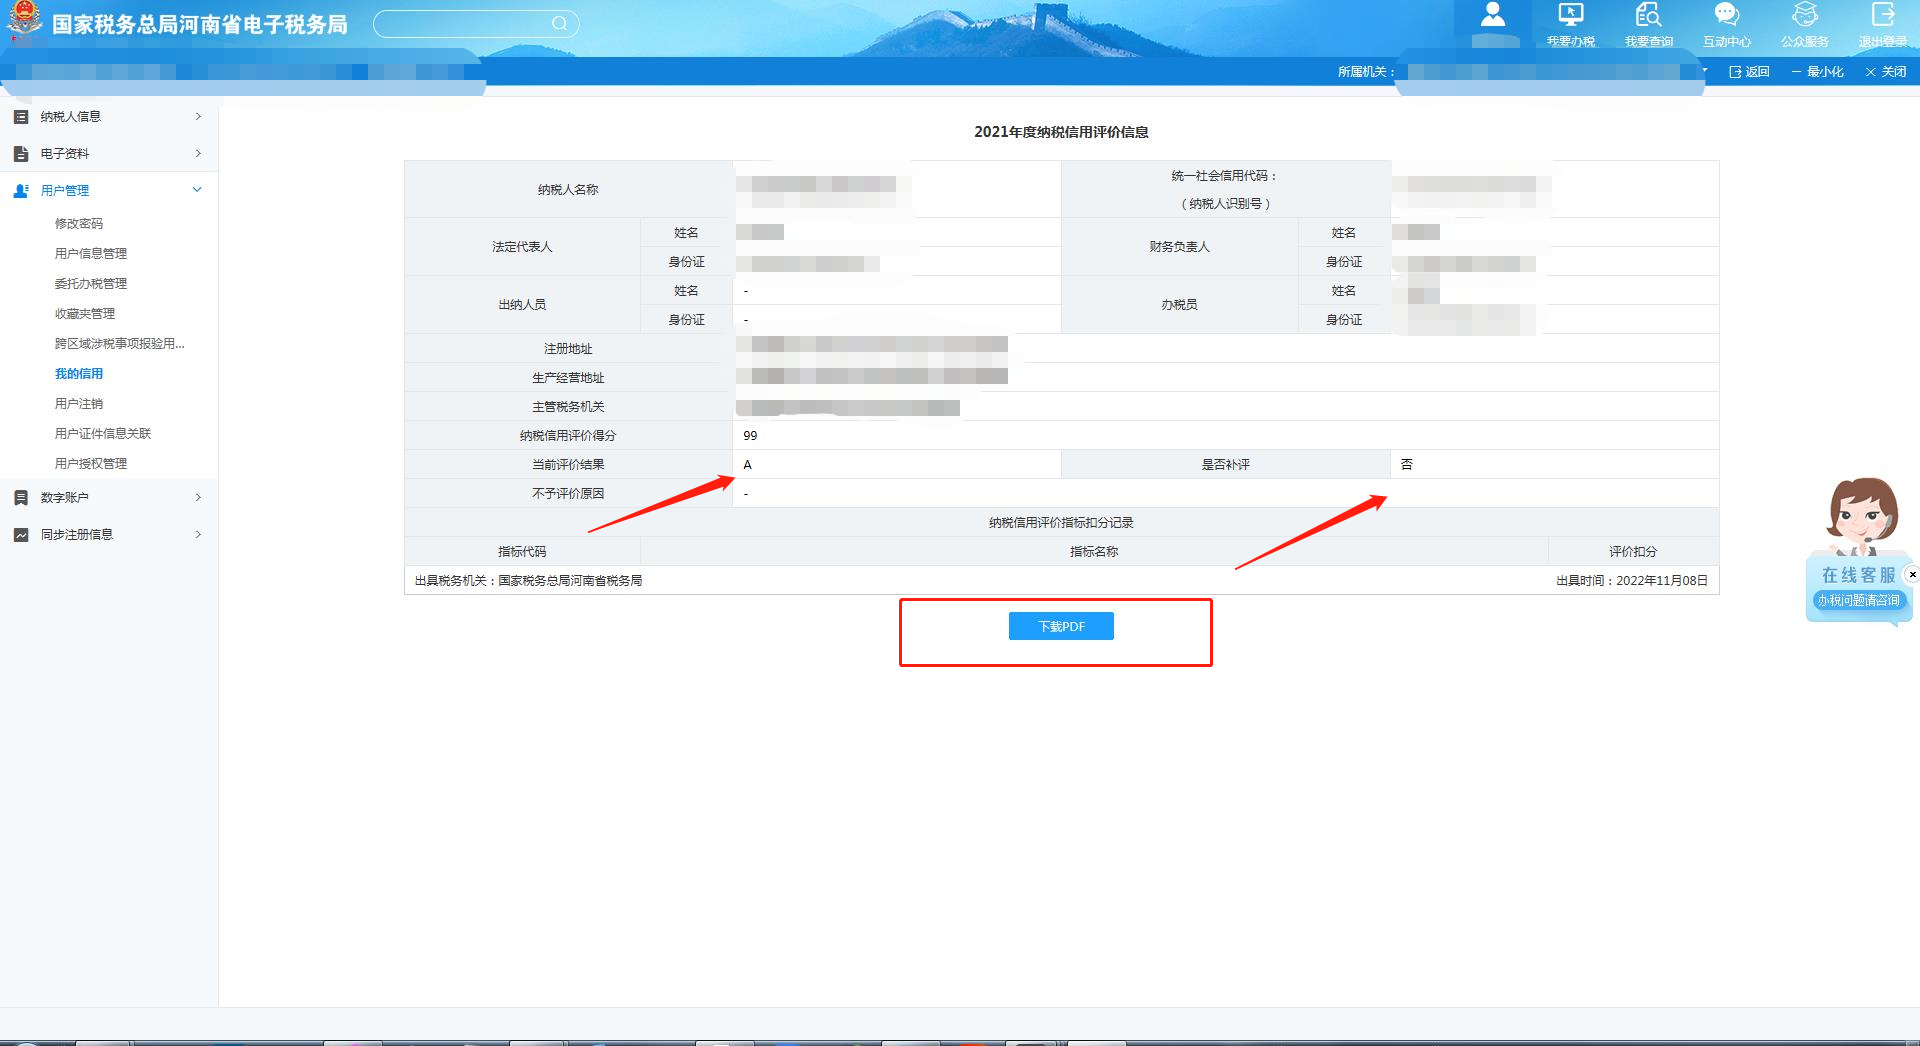Click the 指标名称 column header
This screenshot has width=1920, height=1046.
pyautogui.click(x=1094, y=552)
